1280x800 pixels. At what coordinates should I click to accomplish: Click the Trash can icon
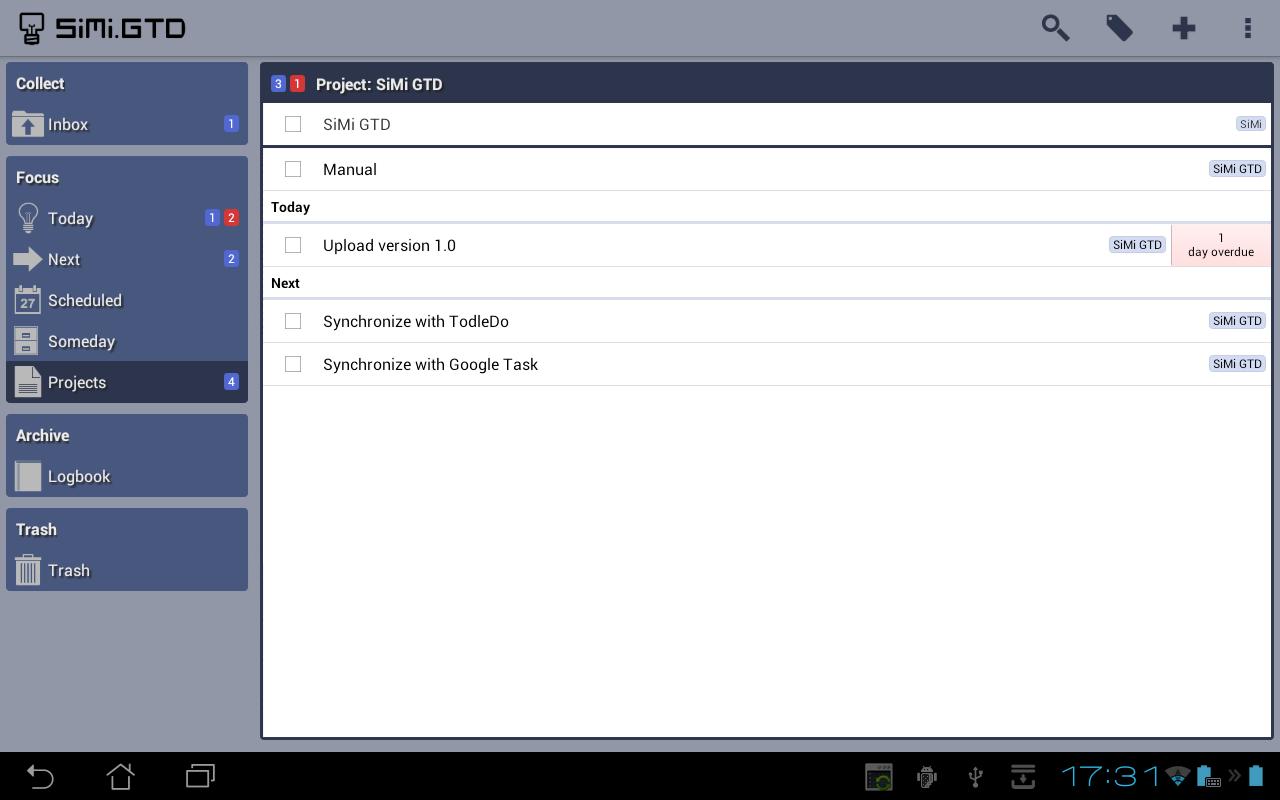(x=28, y=570)
